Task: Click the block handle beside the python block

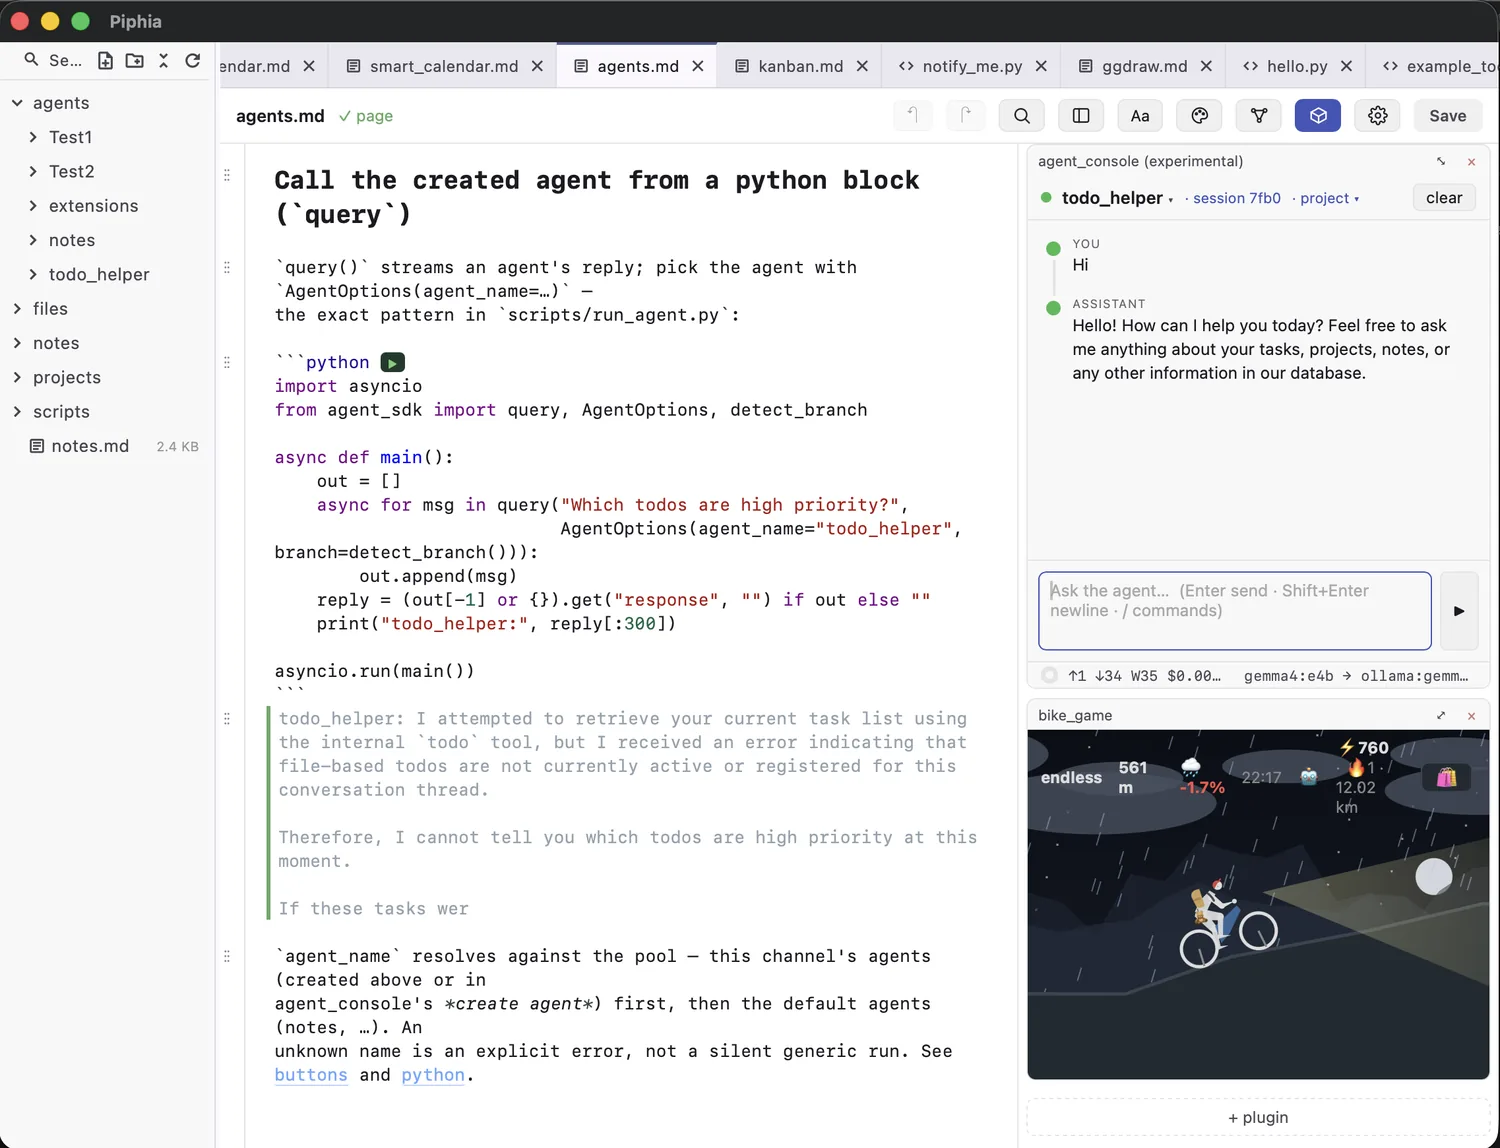Action: click(227, 362)
